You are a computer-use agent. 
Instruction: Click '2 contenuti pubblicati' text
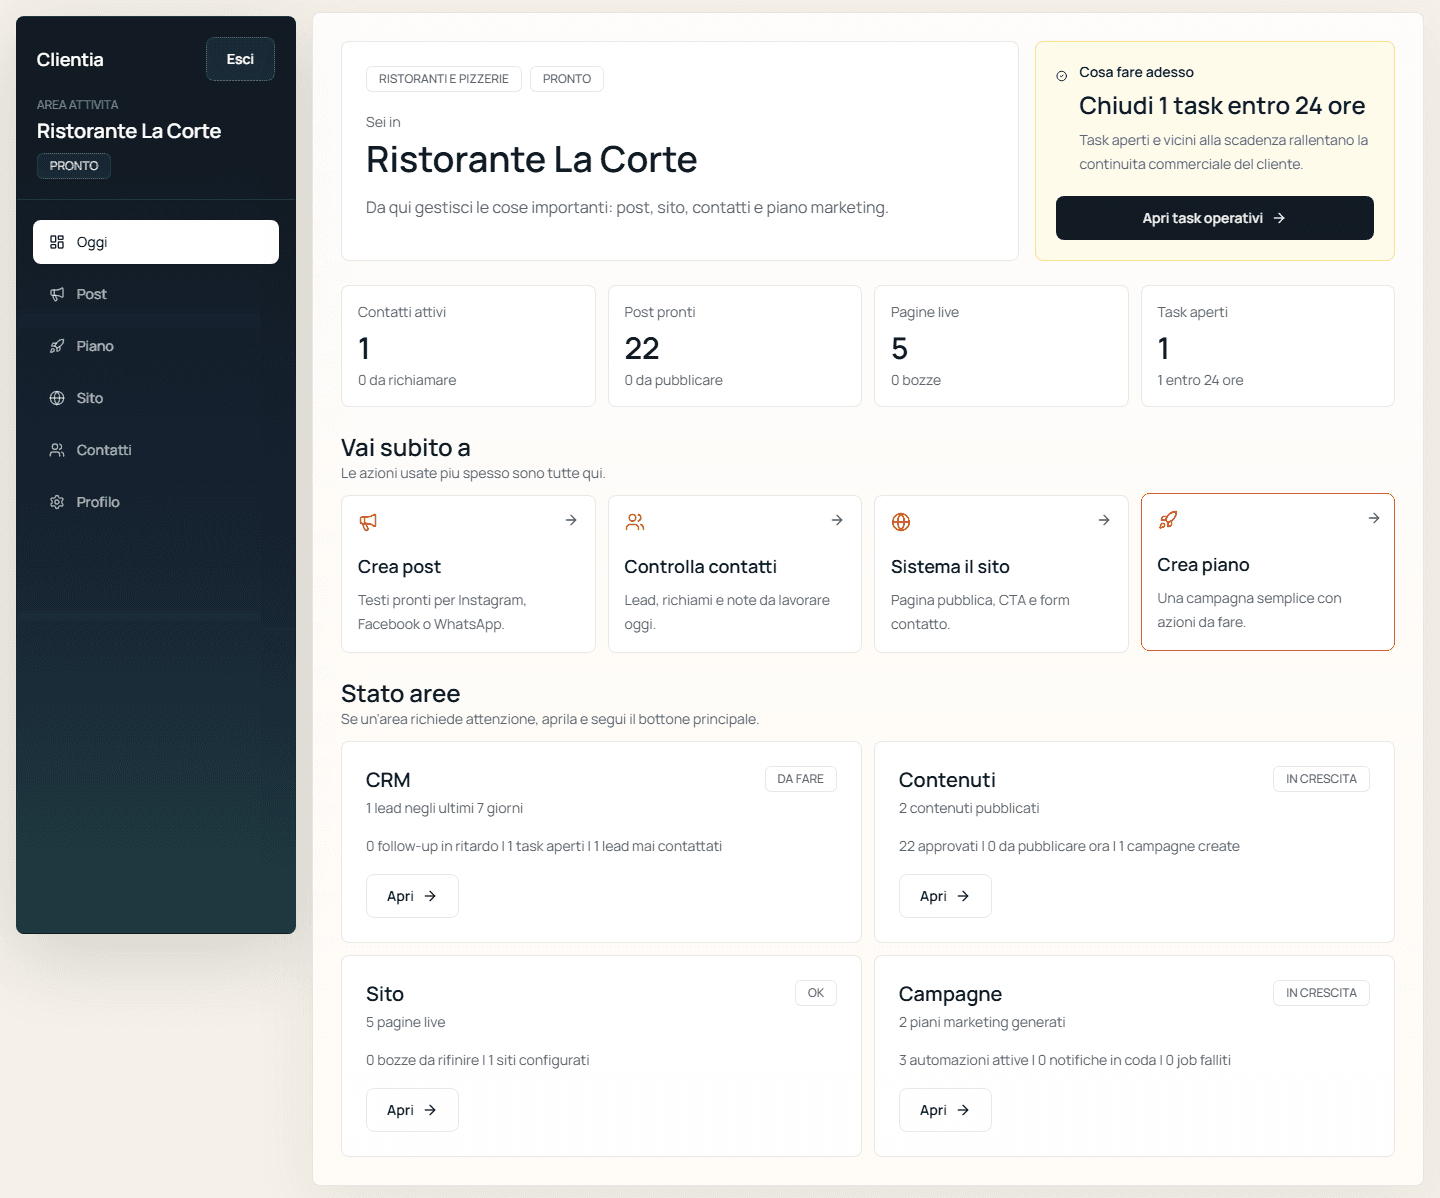(x=969, y=808)
